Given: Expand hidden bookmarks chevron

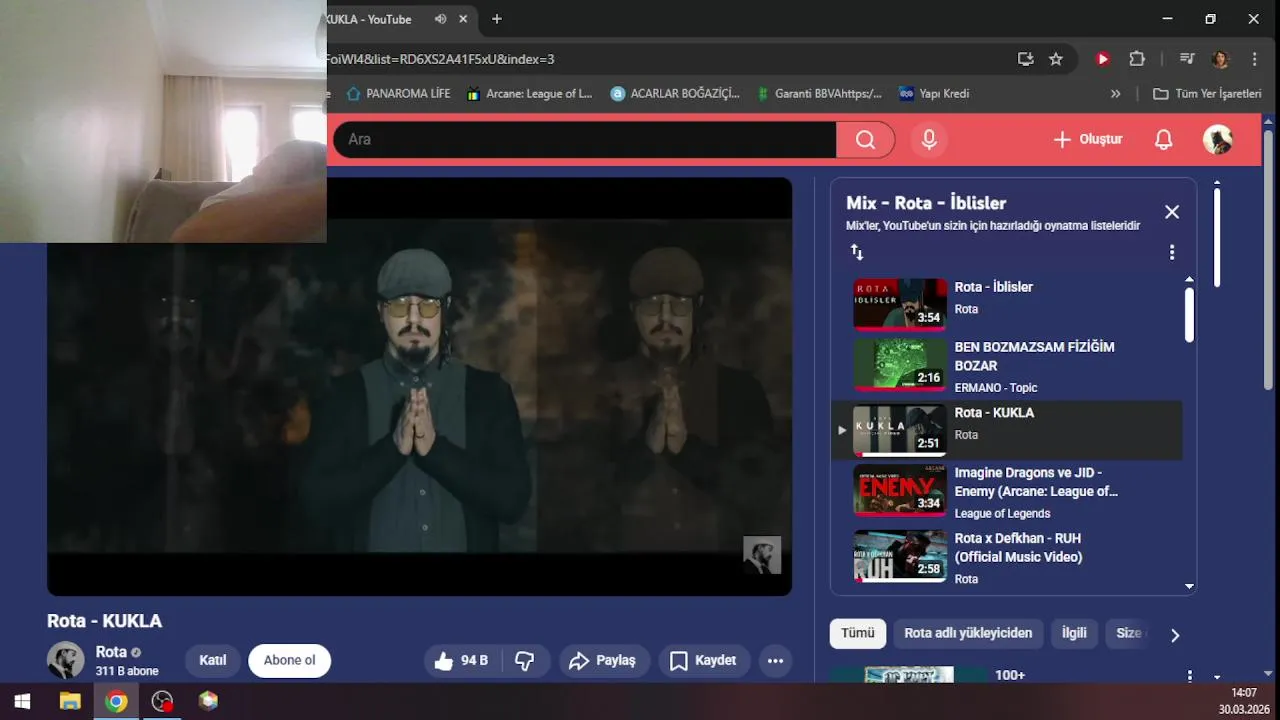Looking at the screenshot, I should coord(1116,93).
